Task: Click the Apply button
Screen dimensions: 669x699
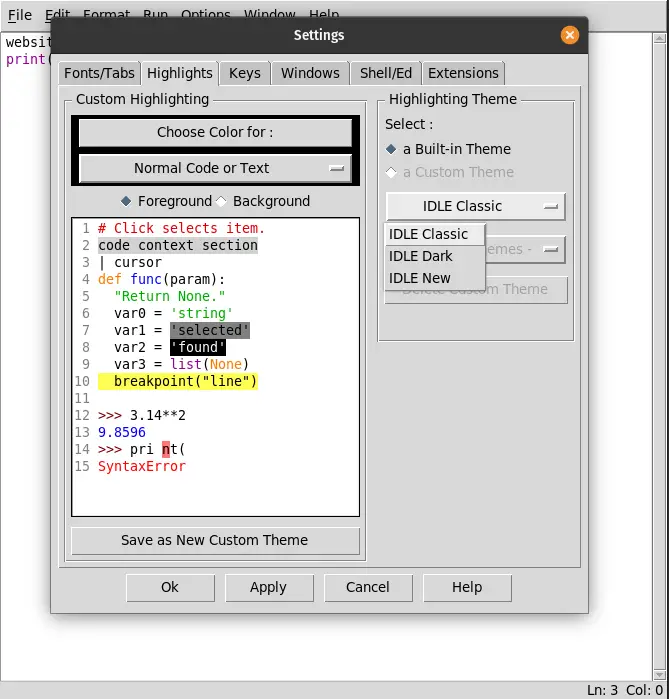Action: point(269,588)
